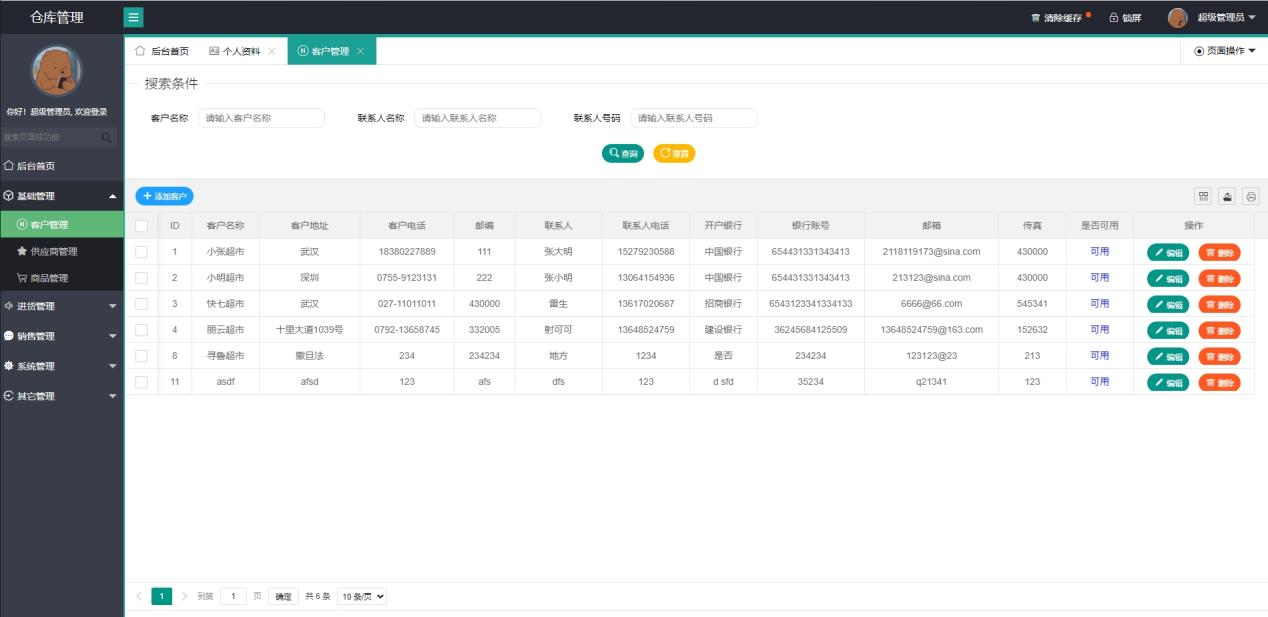Close the 客户管理 tab
Viewport: 1268px width, 617px height.
(x=360, y=51)
